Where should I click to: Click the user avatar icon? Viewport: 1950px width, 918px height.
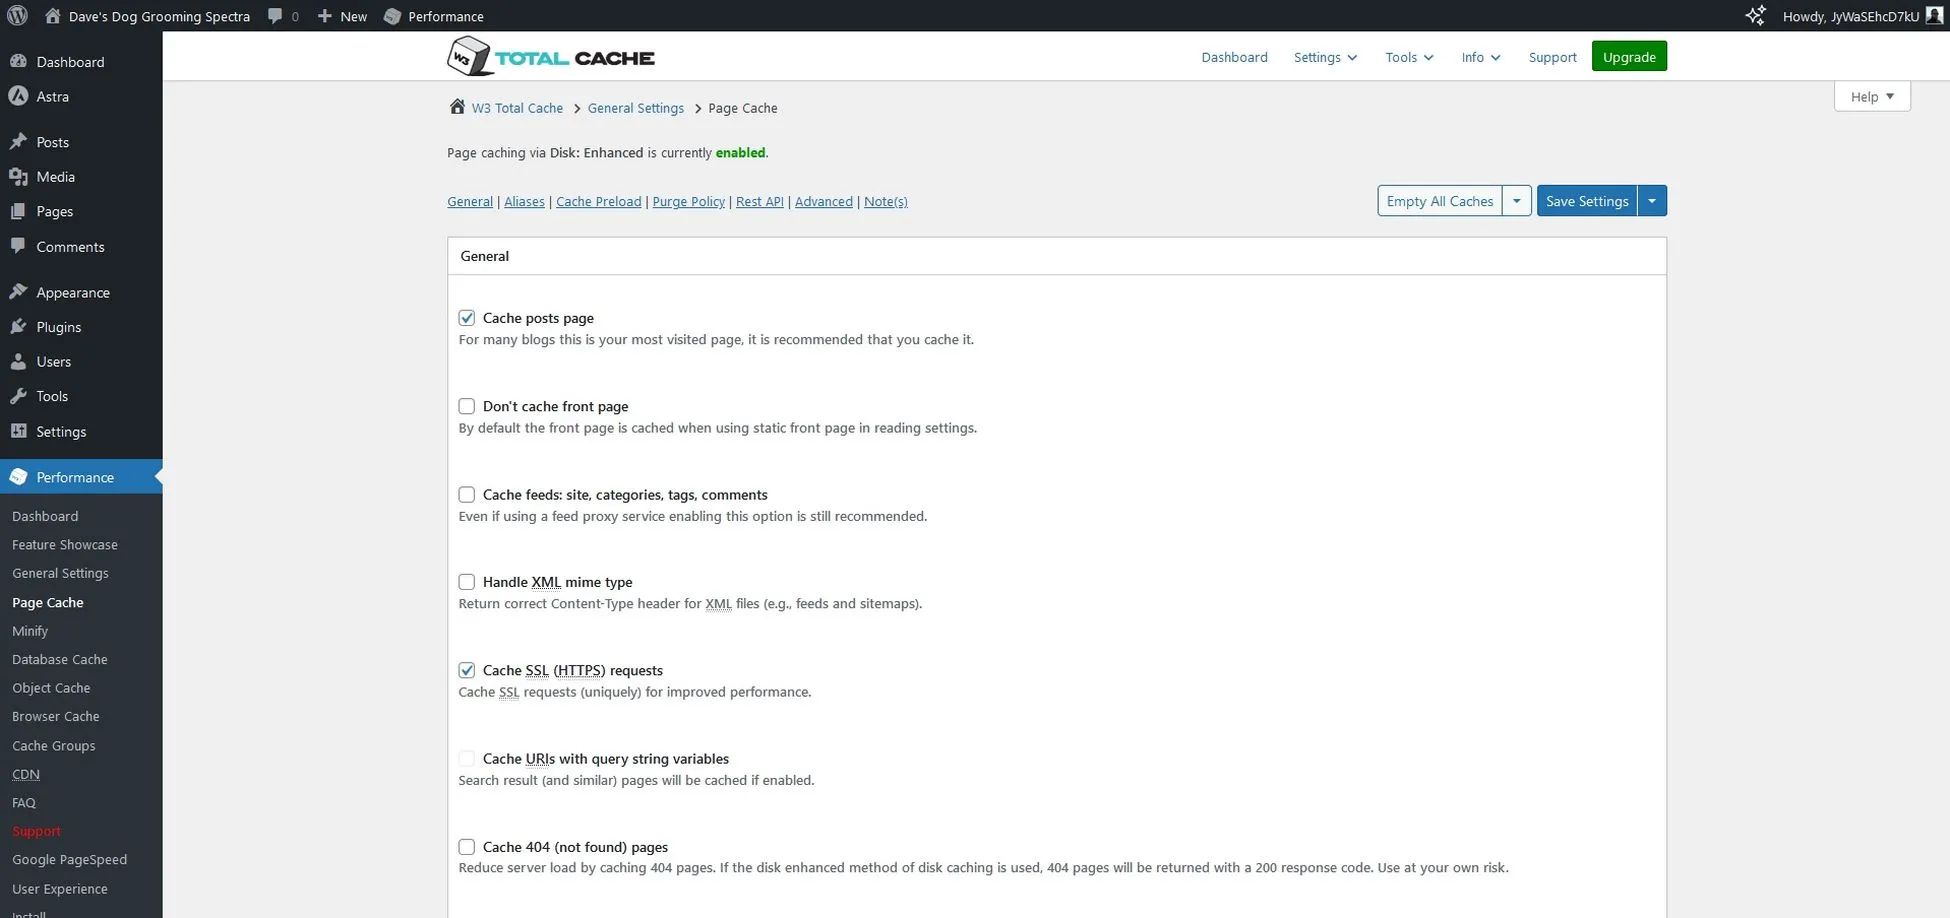[1934, 16]
